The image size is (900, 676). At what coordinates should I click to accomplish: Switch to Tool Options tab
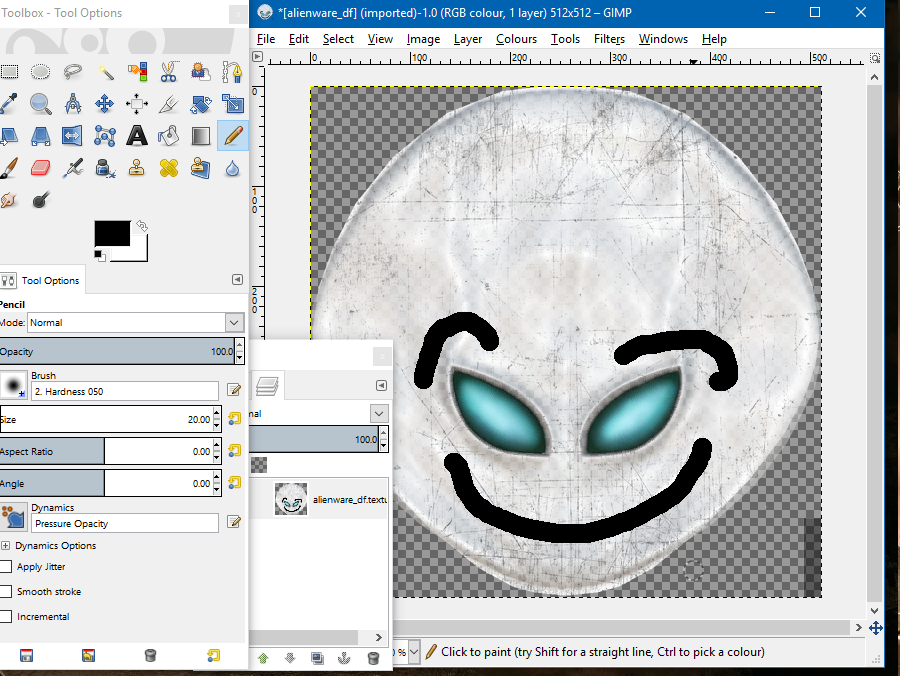pyautogui.click(x=42, y=280)
